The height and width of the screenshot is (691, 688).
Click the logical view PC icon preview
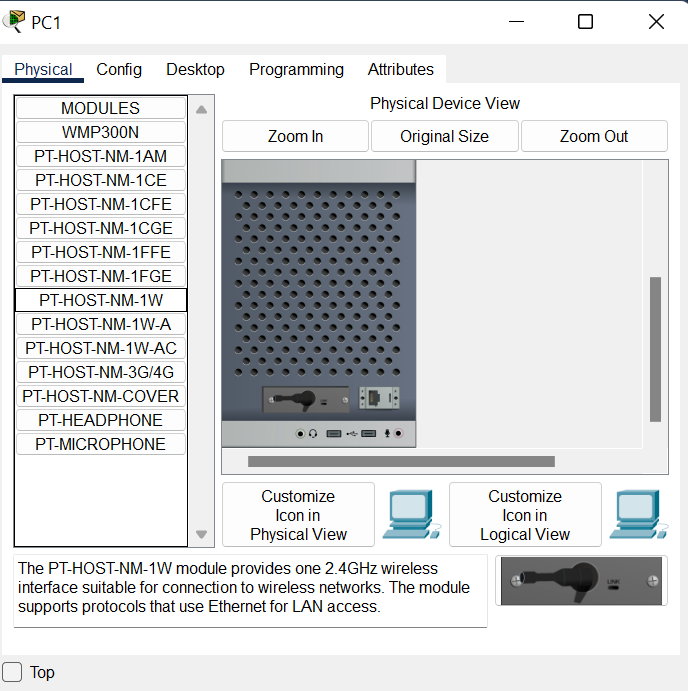click(639, 514)
